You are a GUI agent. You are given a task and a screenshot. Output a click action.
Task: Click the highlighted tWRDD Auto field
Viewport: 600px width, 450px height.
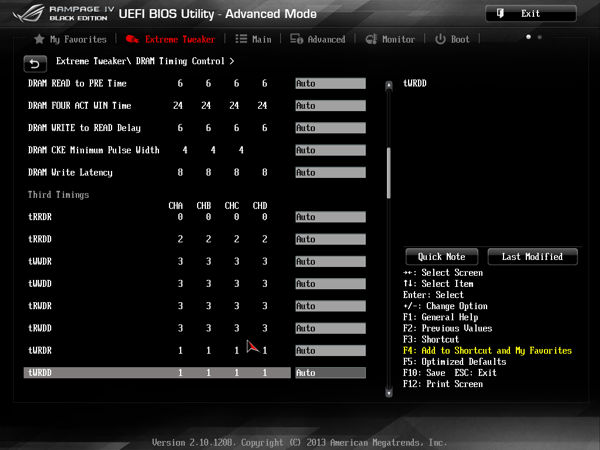point(331,373)
